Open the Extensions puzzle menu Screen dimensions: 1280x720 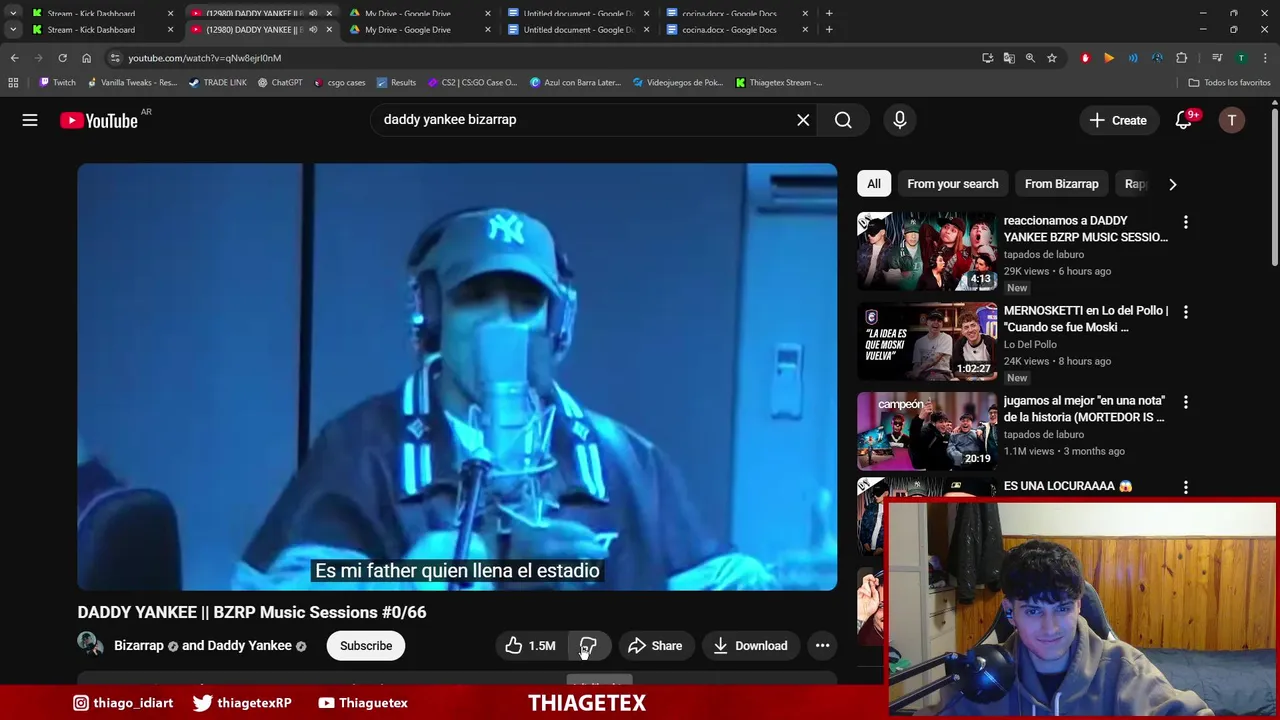click(1182, 58)
